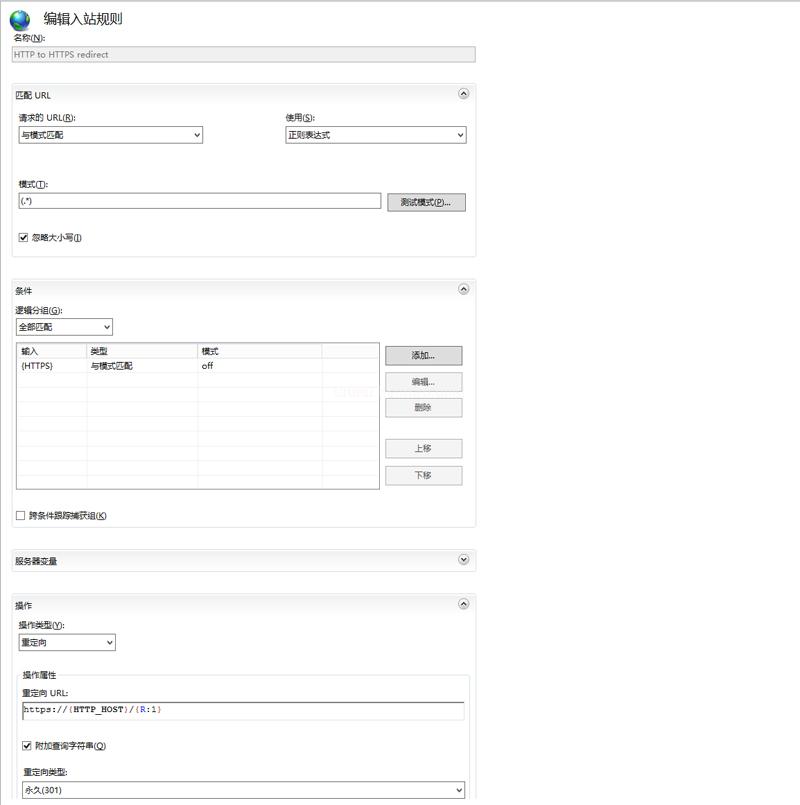Enable 跨条件跟踪捕获组 checkbox
800x805 pixels.
click(x=21, y=516)
